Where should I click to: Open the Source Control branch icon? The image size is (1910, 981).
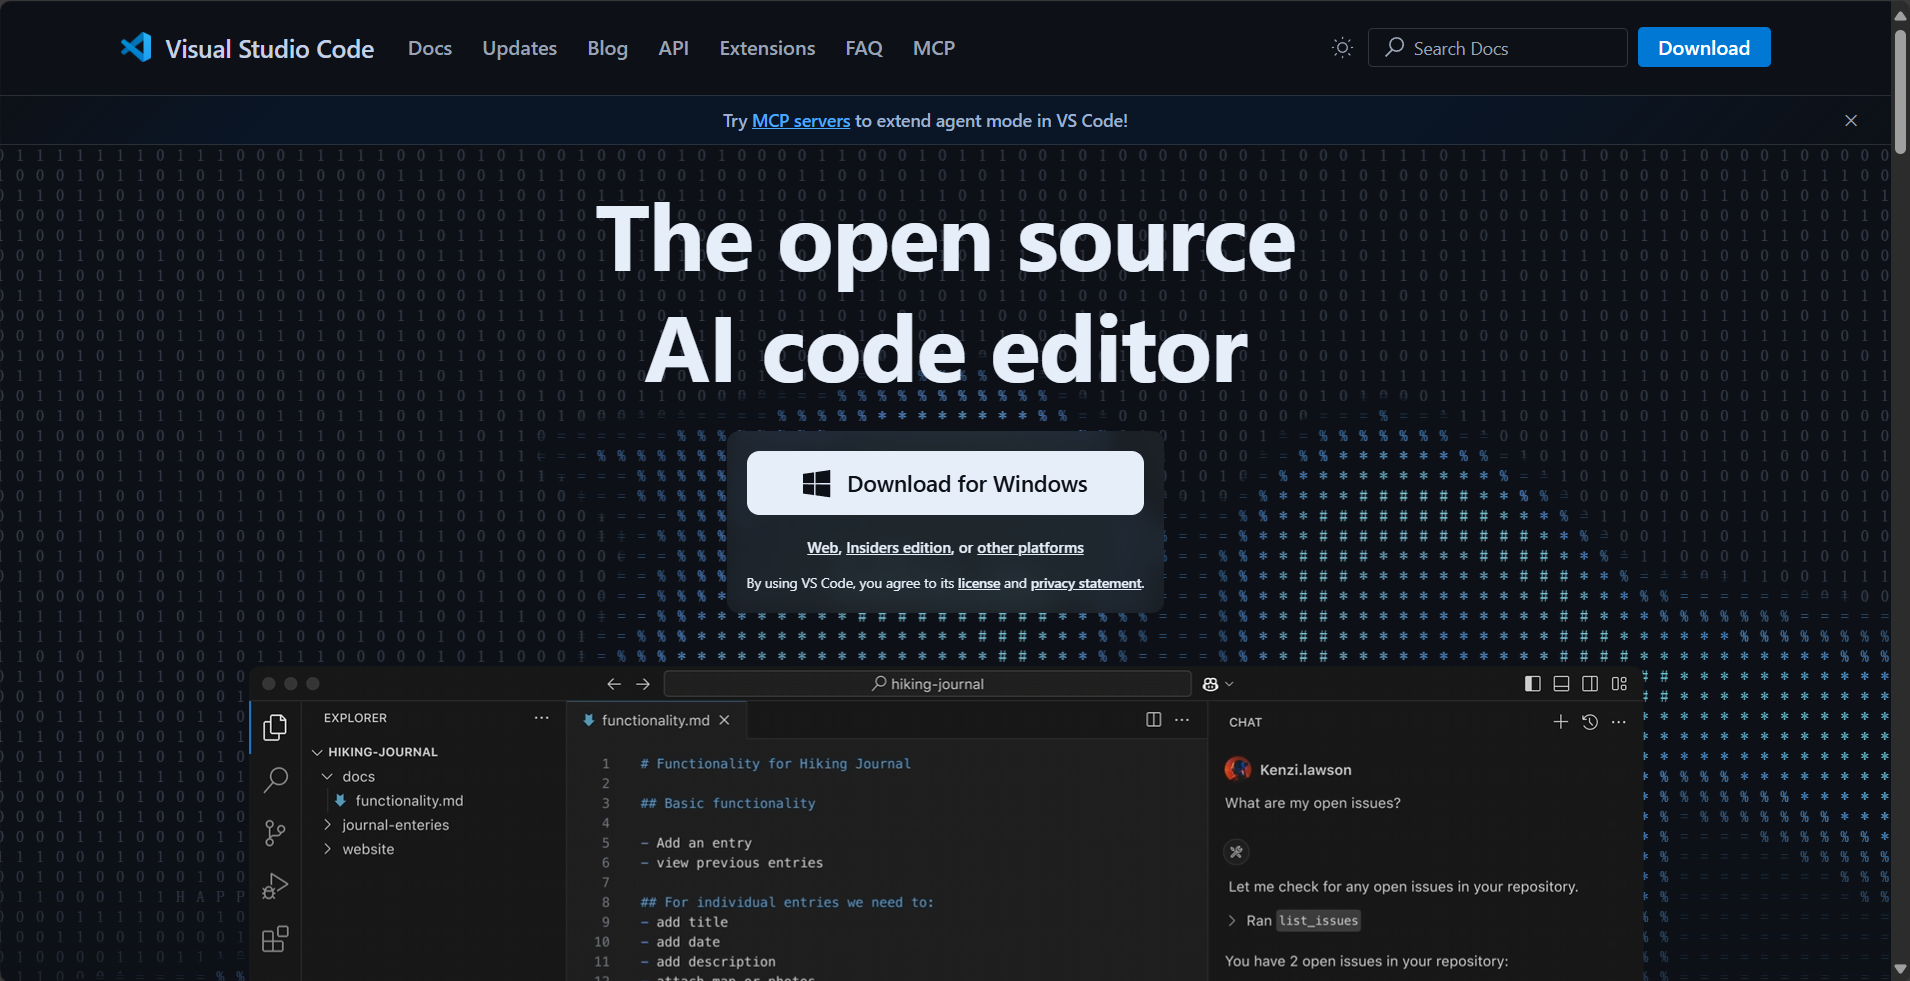click(275, 833)
